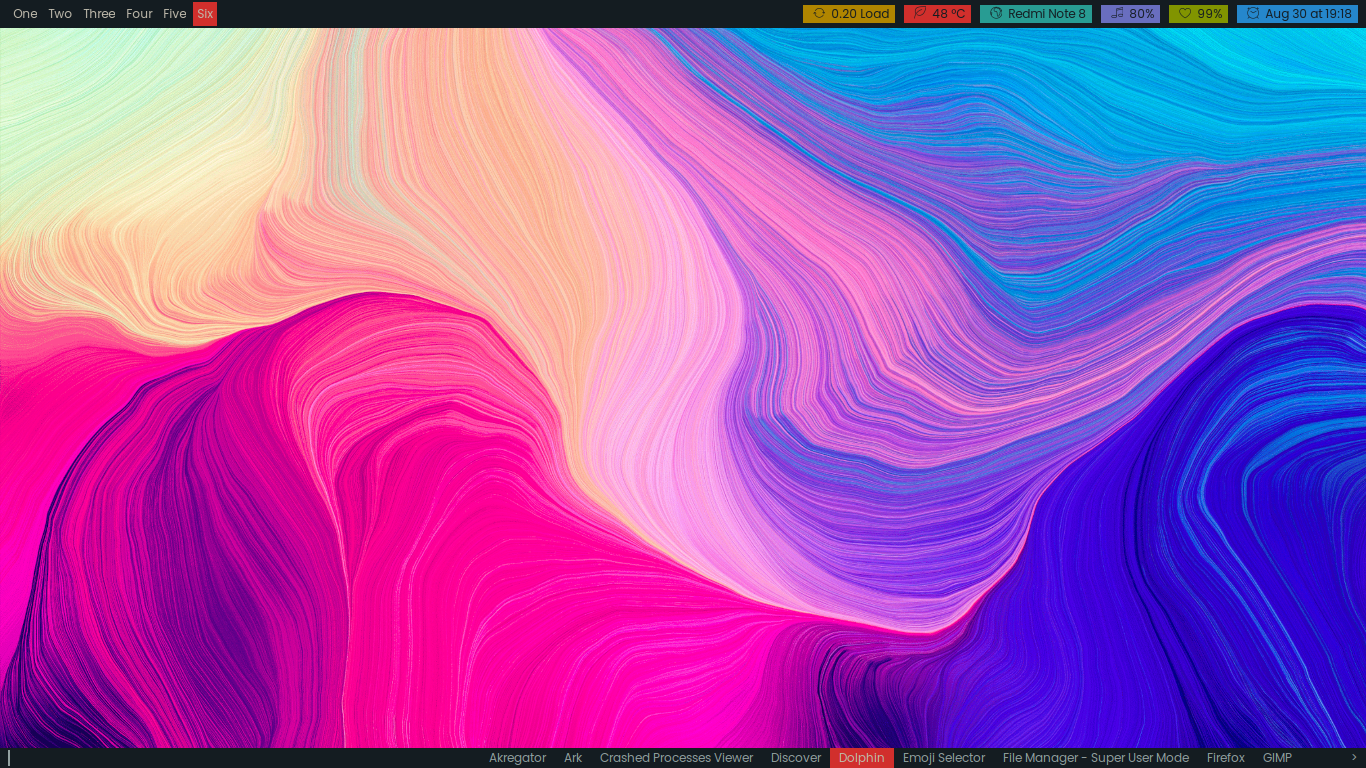Click the music note volume icon
The height and width of the screenshot is (768, 1366).
1117,14
